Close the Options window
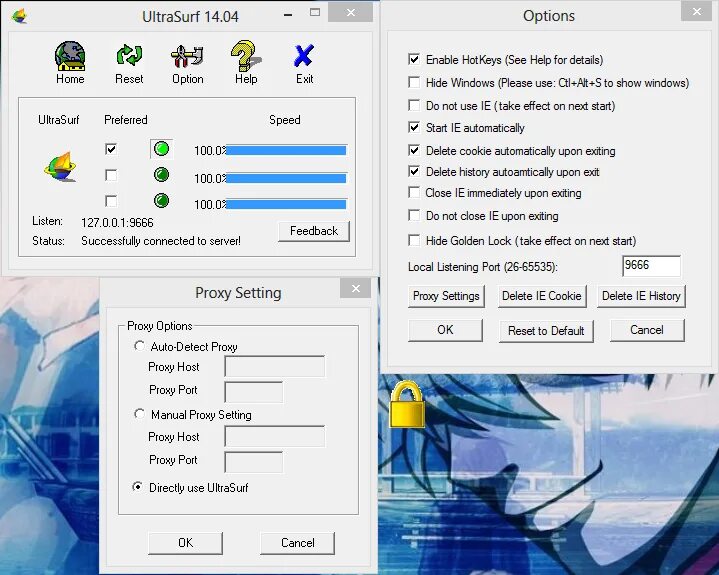719x575 pixels. [x=697, y=12]
